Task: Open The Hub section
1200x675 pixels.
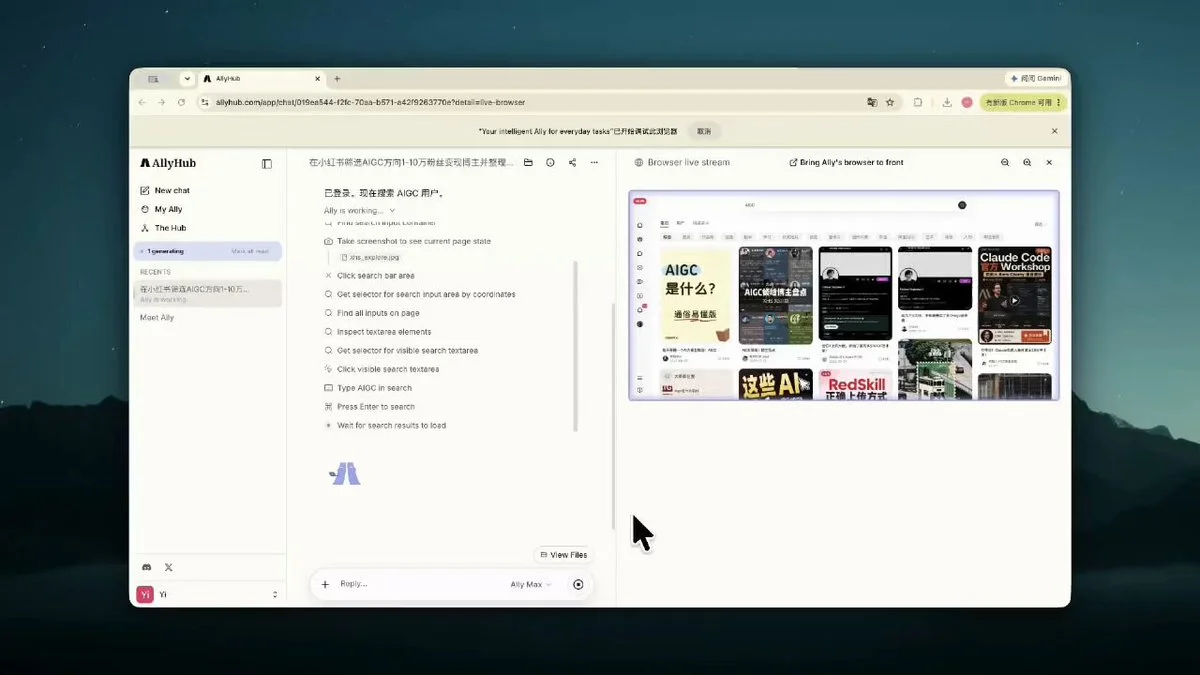Action: tap(163, 228)
